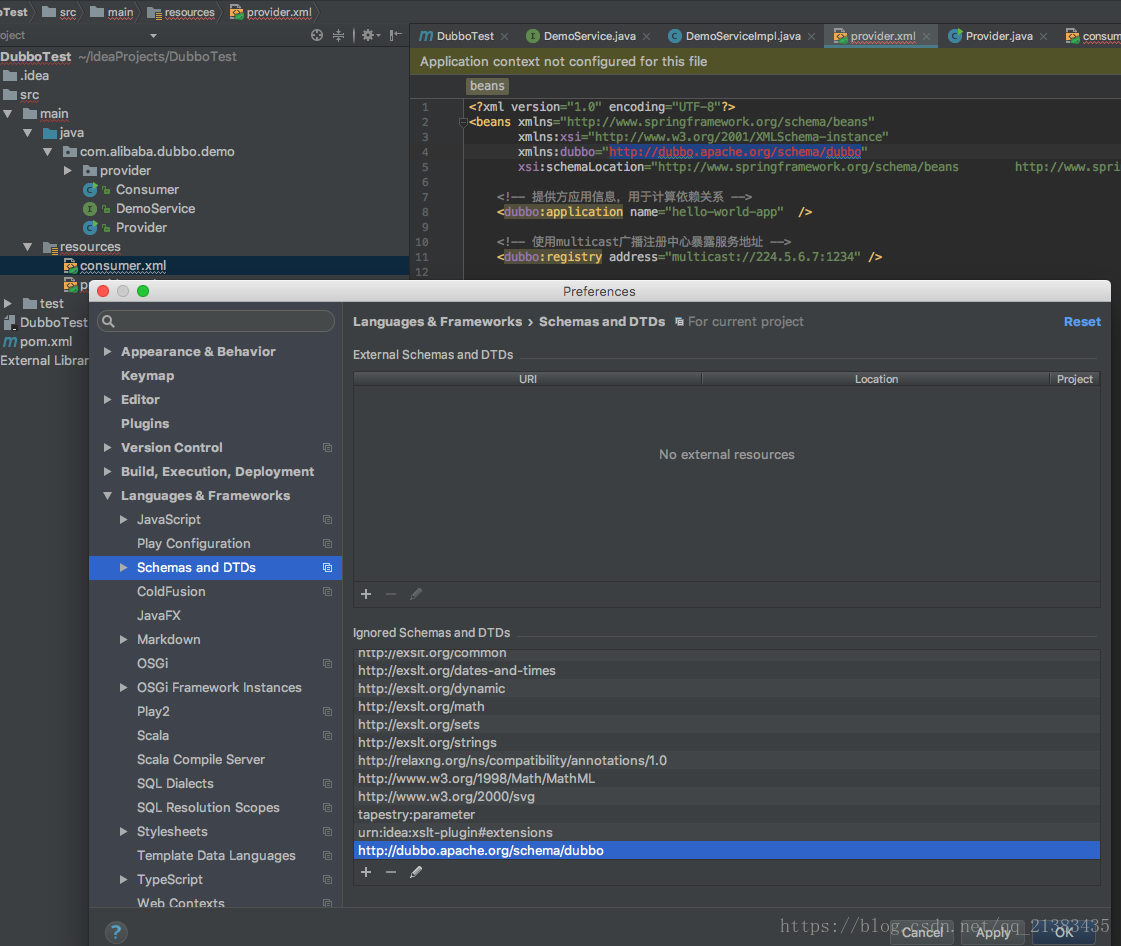Screen dimensions: 1121x946
Task: Click the project-level icon beside Version Control
Action: click(x=327, y=448)
